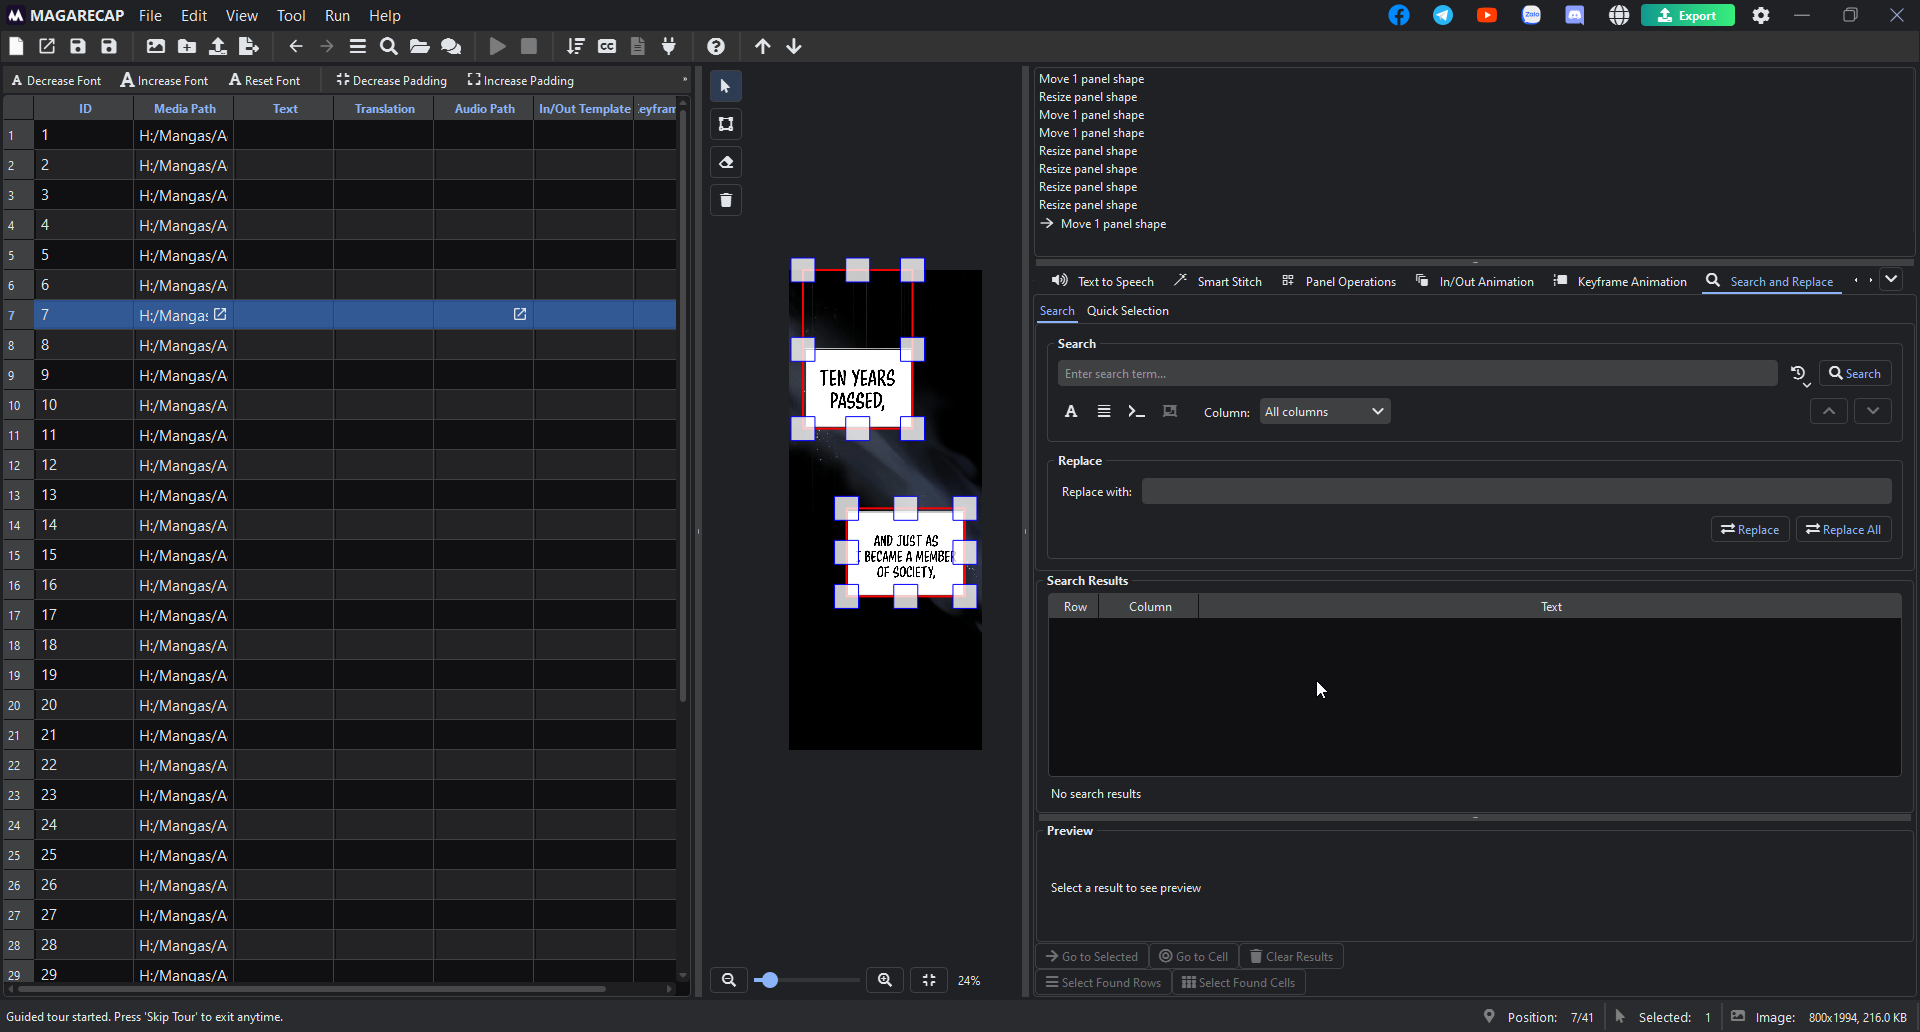Open the Telegram link icon
The height and width of the screenshot is (1032, 1920).
[1443, 15]
